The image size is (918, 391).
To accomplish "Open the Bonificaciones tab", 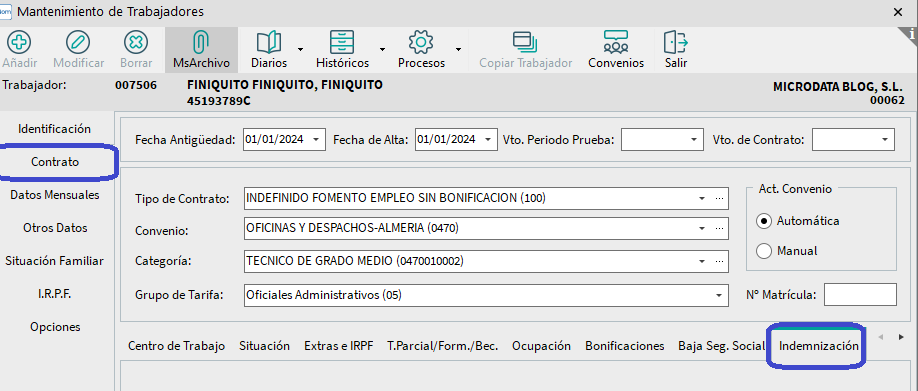I will 625,346.
